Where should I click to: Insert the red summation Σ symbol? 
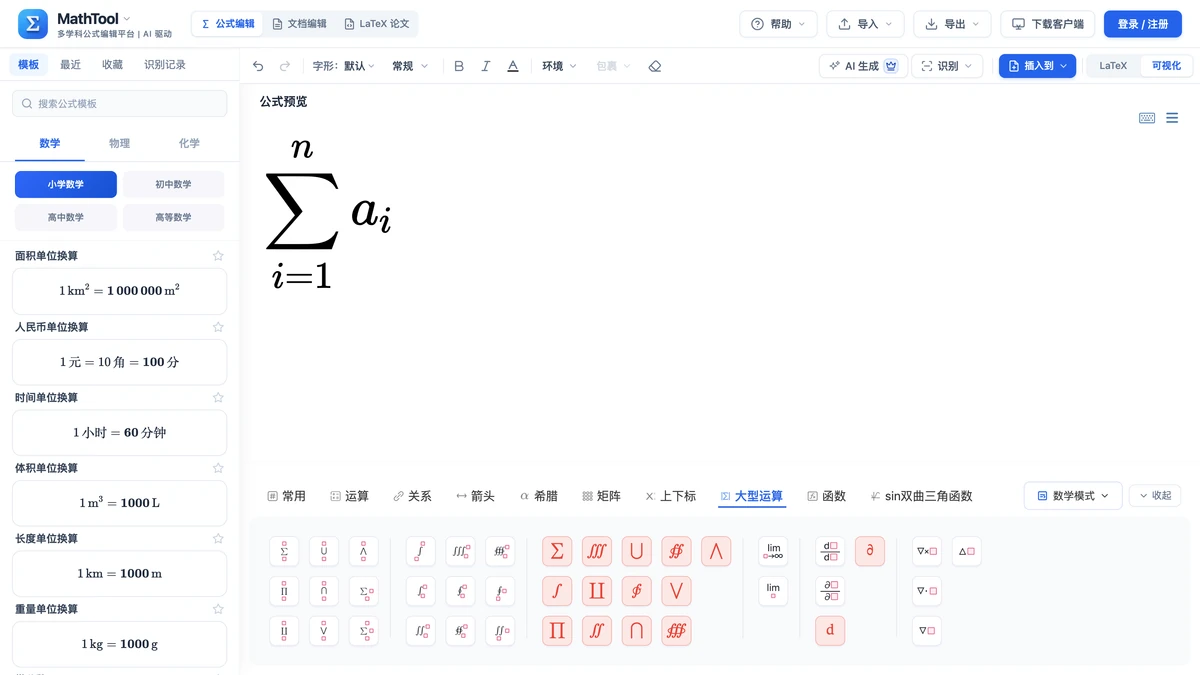557,551
